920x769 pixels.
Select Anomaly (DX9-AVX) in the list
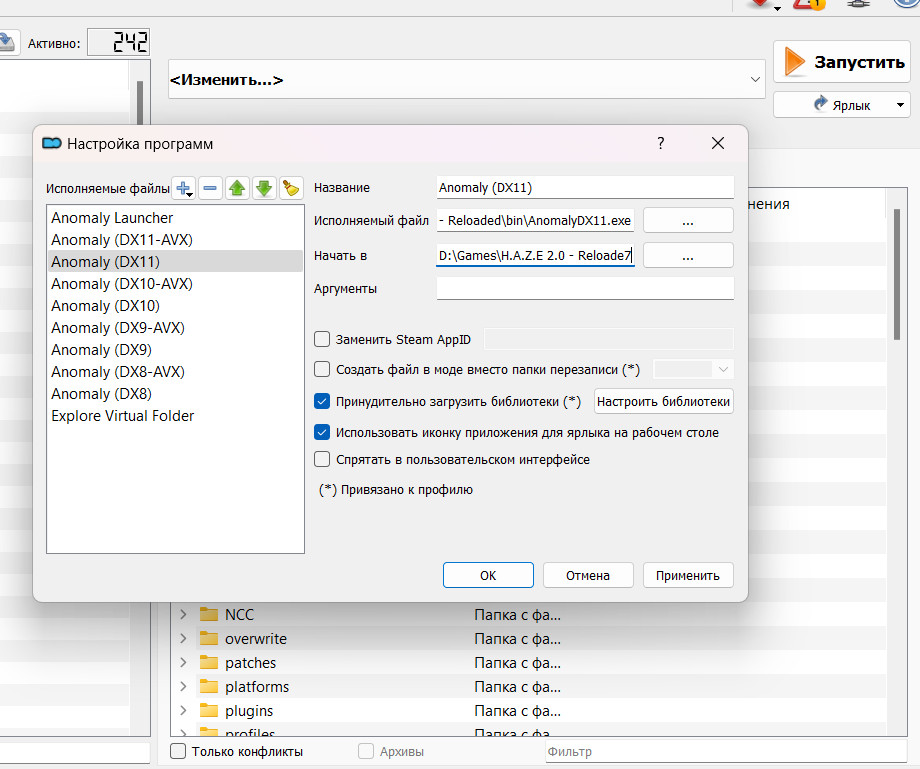coord(175,328)
